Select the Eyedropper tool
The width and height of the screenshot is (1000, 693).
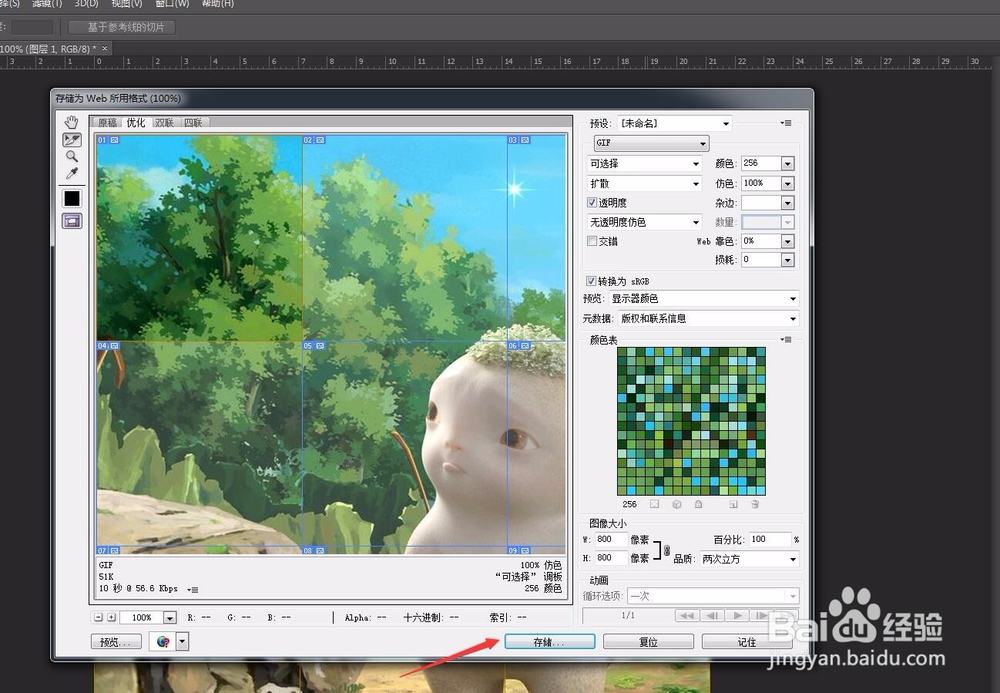71,173
